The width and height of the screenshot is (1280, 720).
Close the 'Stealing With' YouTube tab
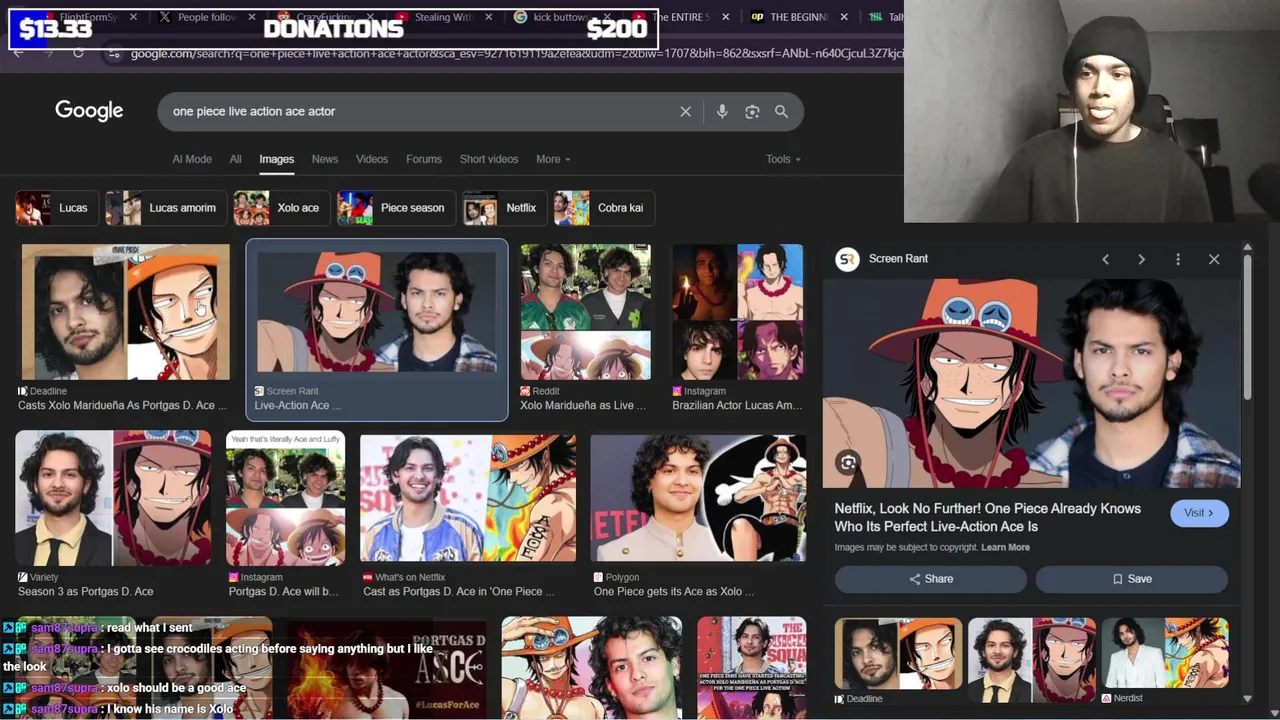488,17
